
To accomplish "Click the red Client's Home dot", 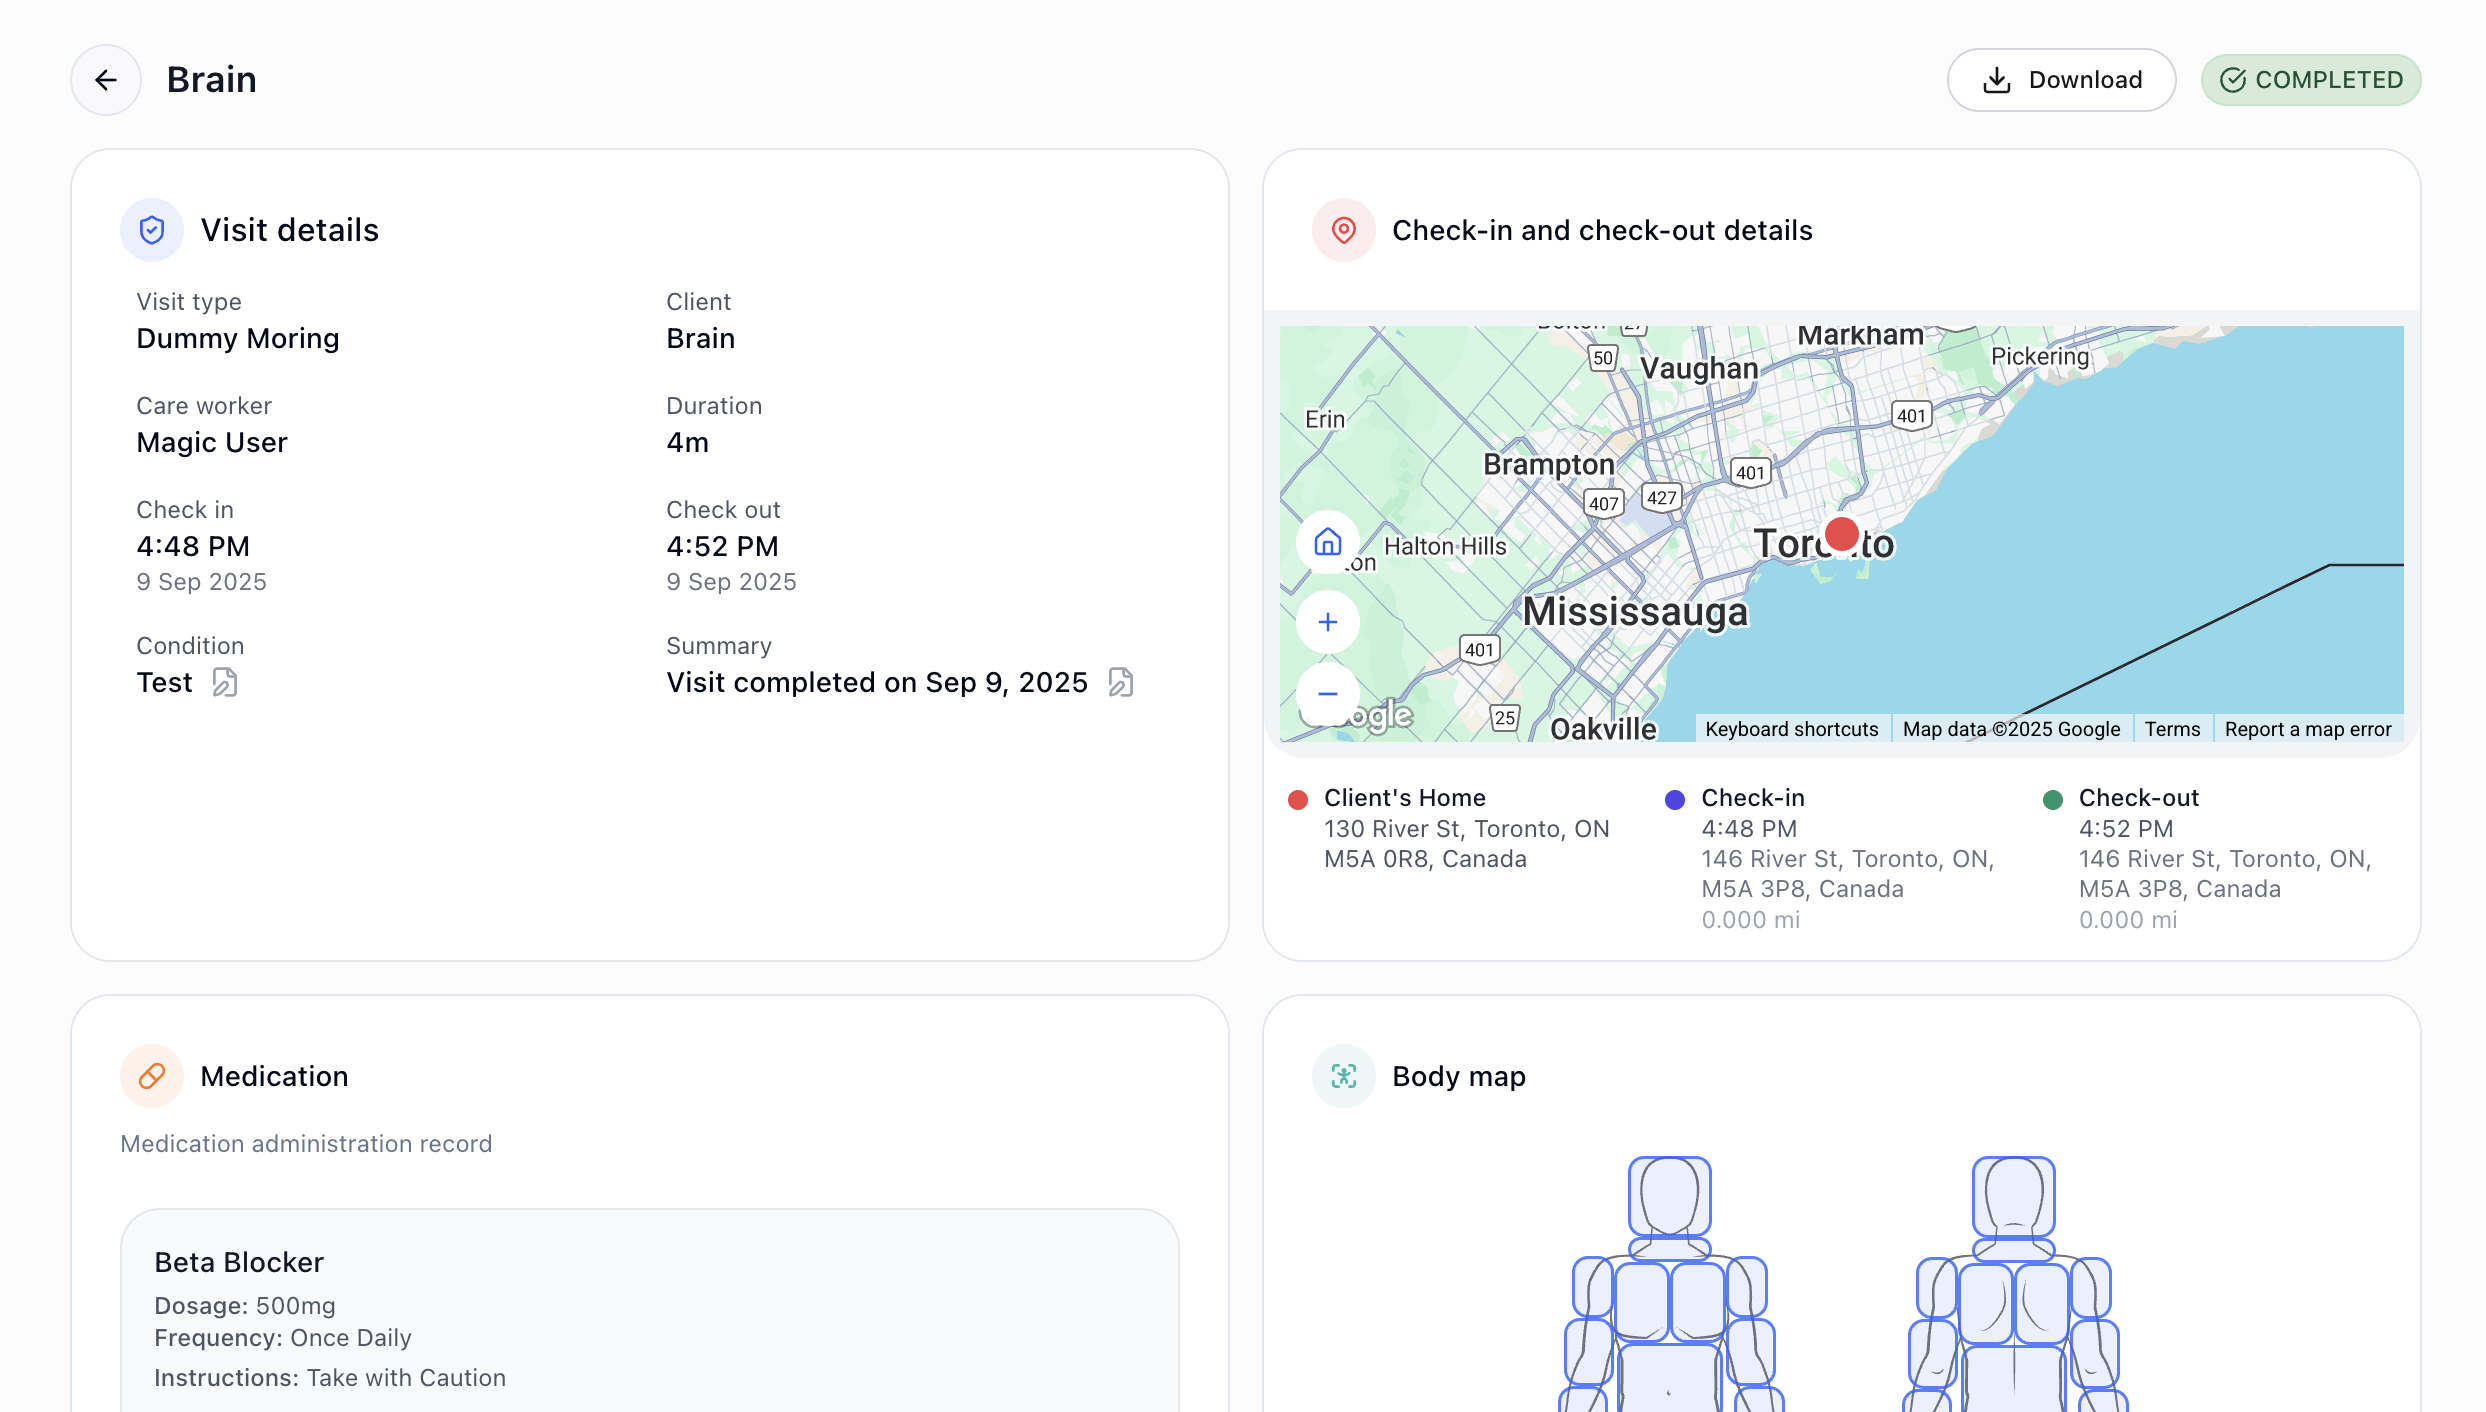I will (1298, 799).
